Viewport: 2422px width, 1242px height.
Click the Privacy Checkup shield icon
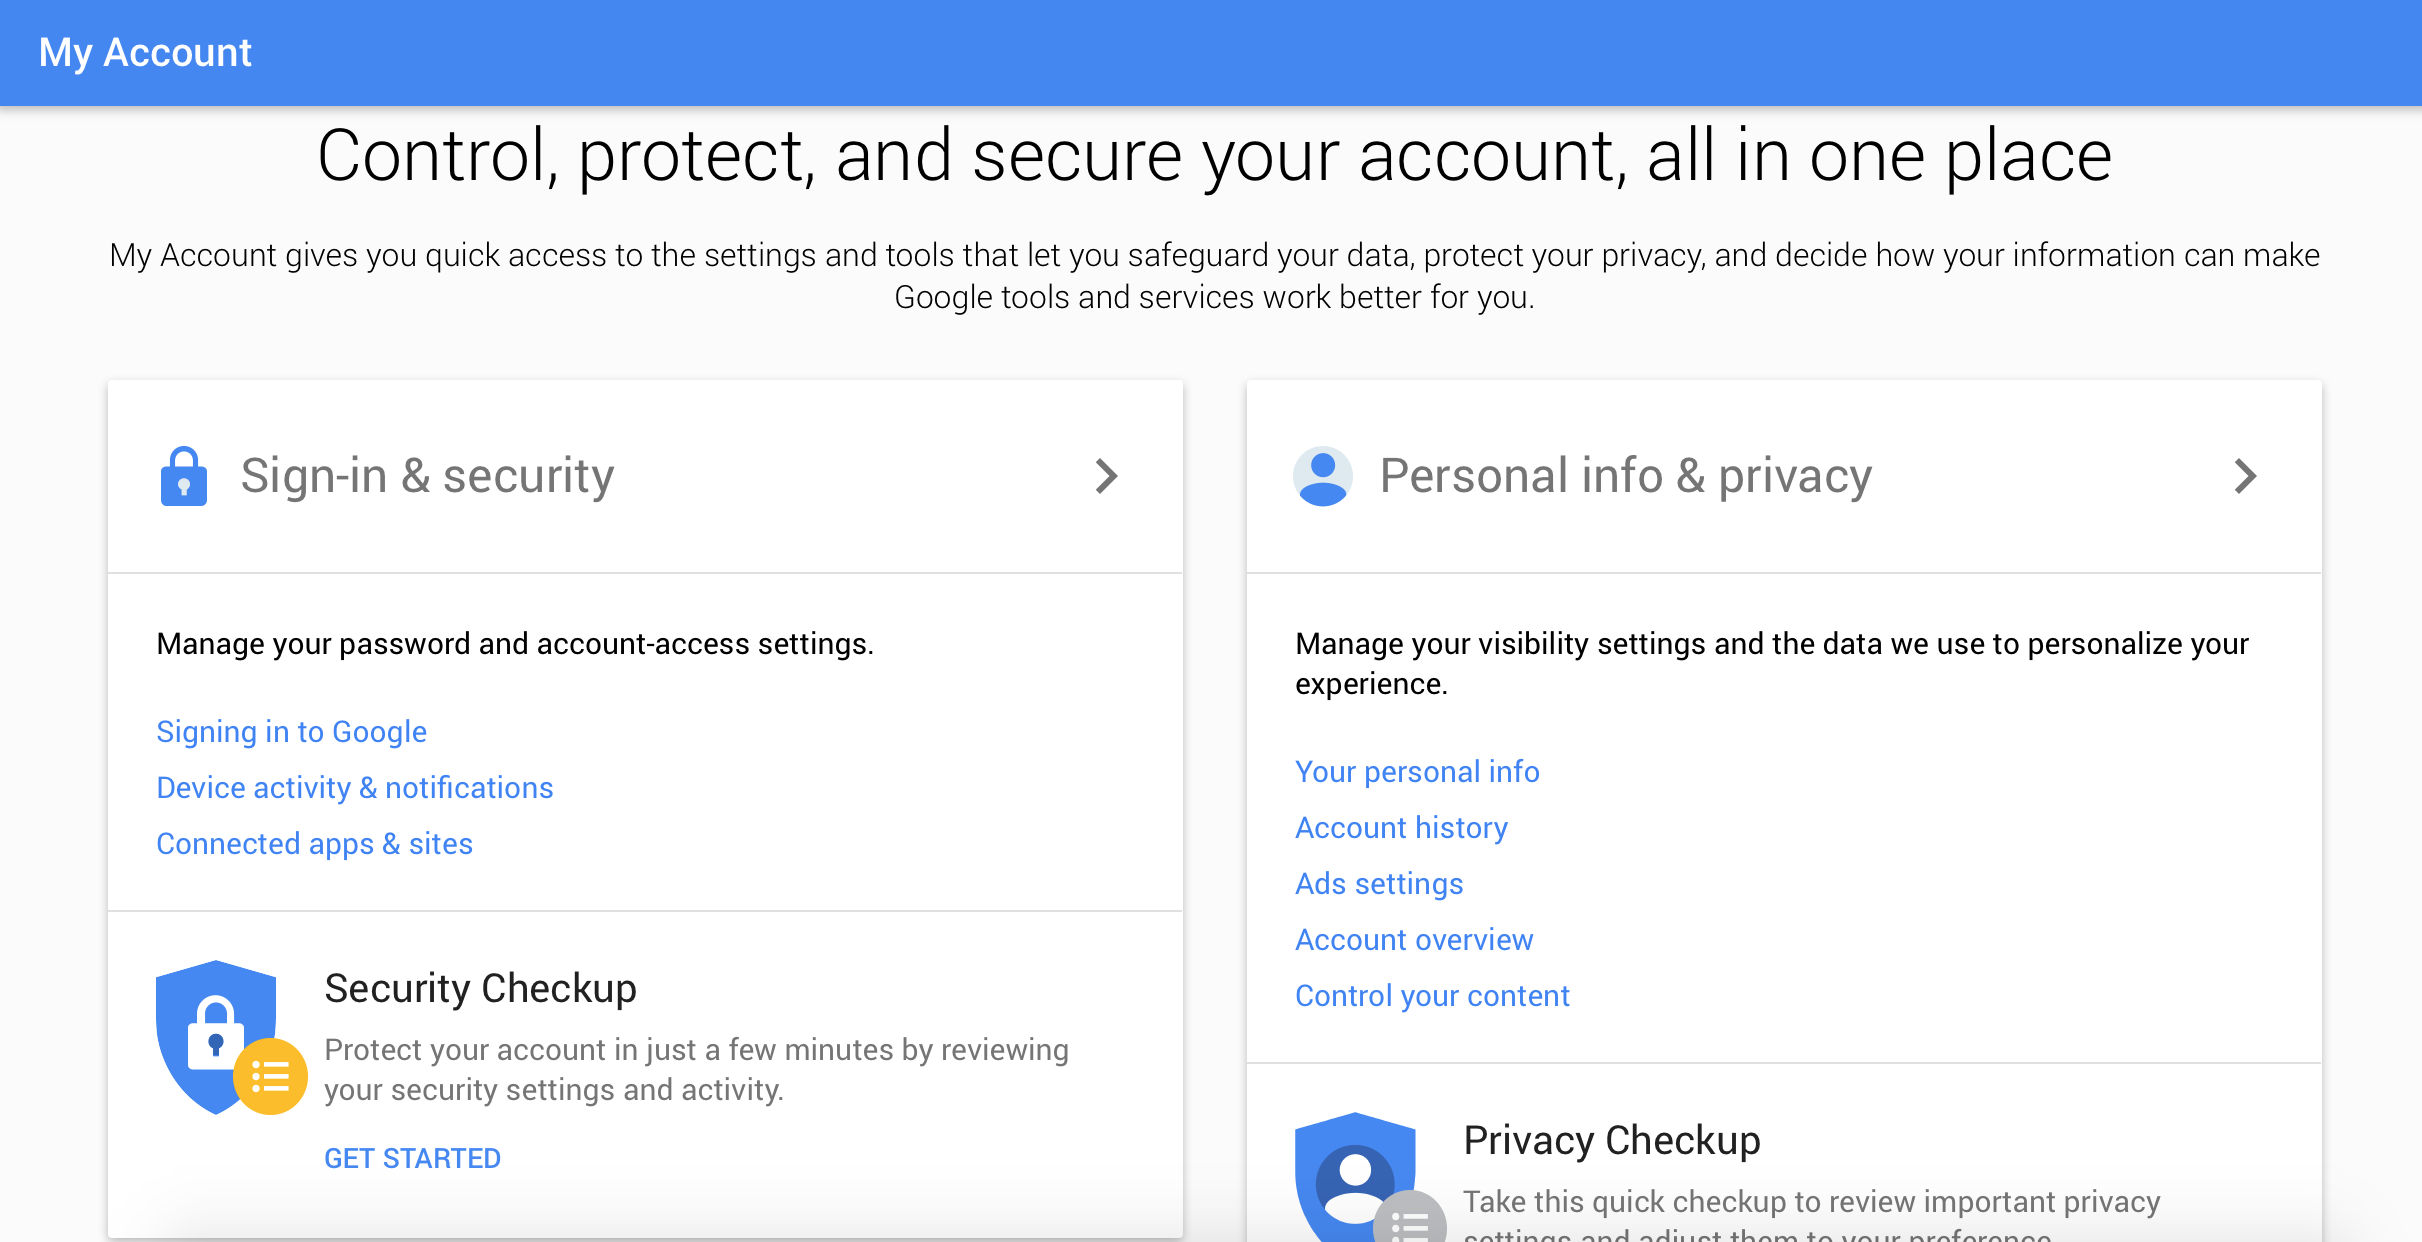pyautogui.click(x=1355, y=1177)
